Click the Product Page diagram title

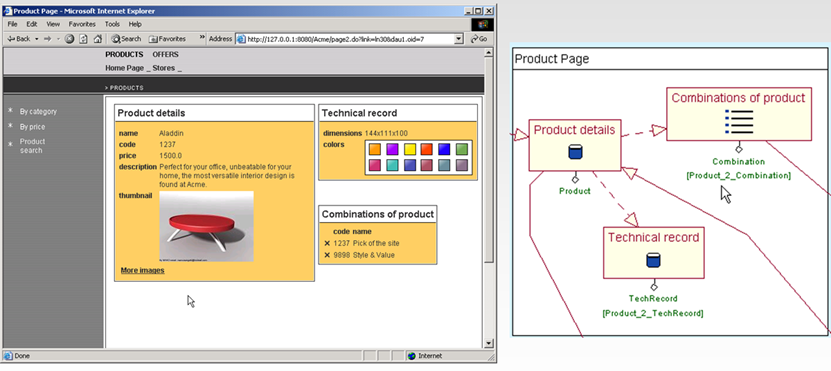(x=552, y=59)
